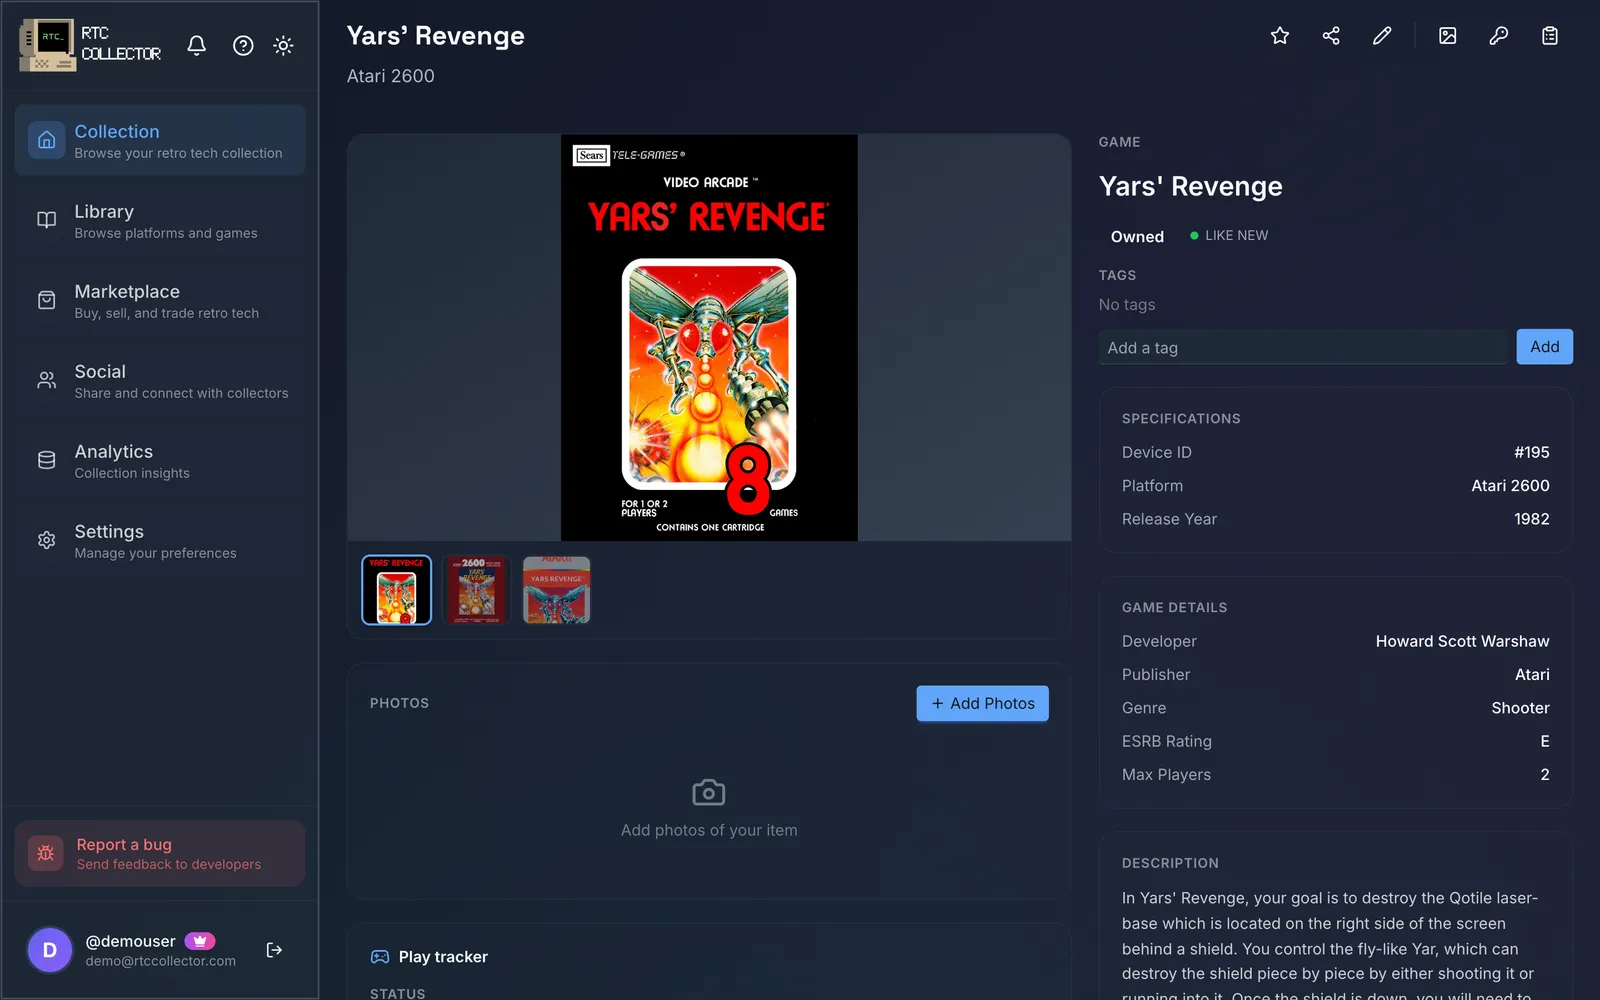This screenshot has width=1600, height=1000.
Task: Select the first Sears box art thumbnail
Action: (x=397, y=590)
